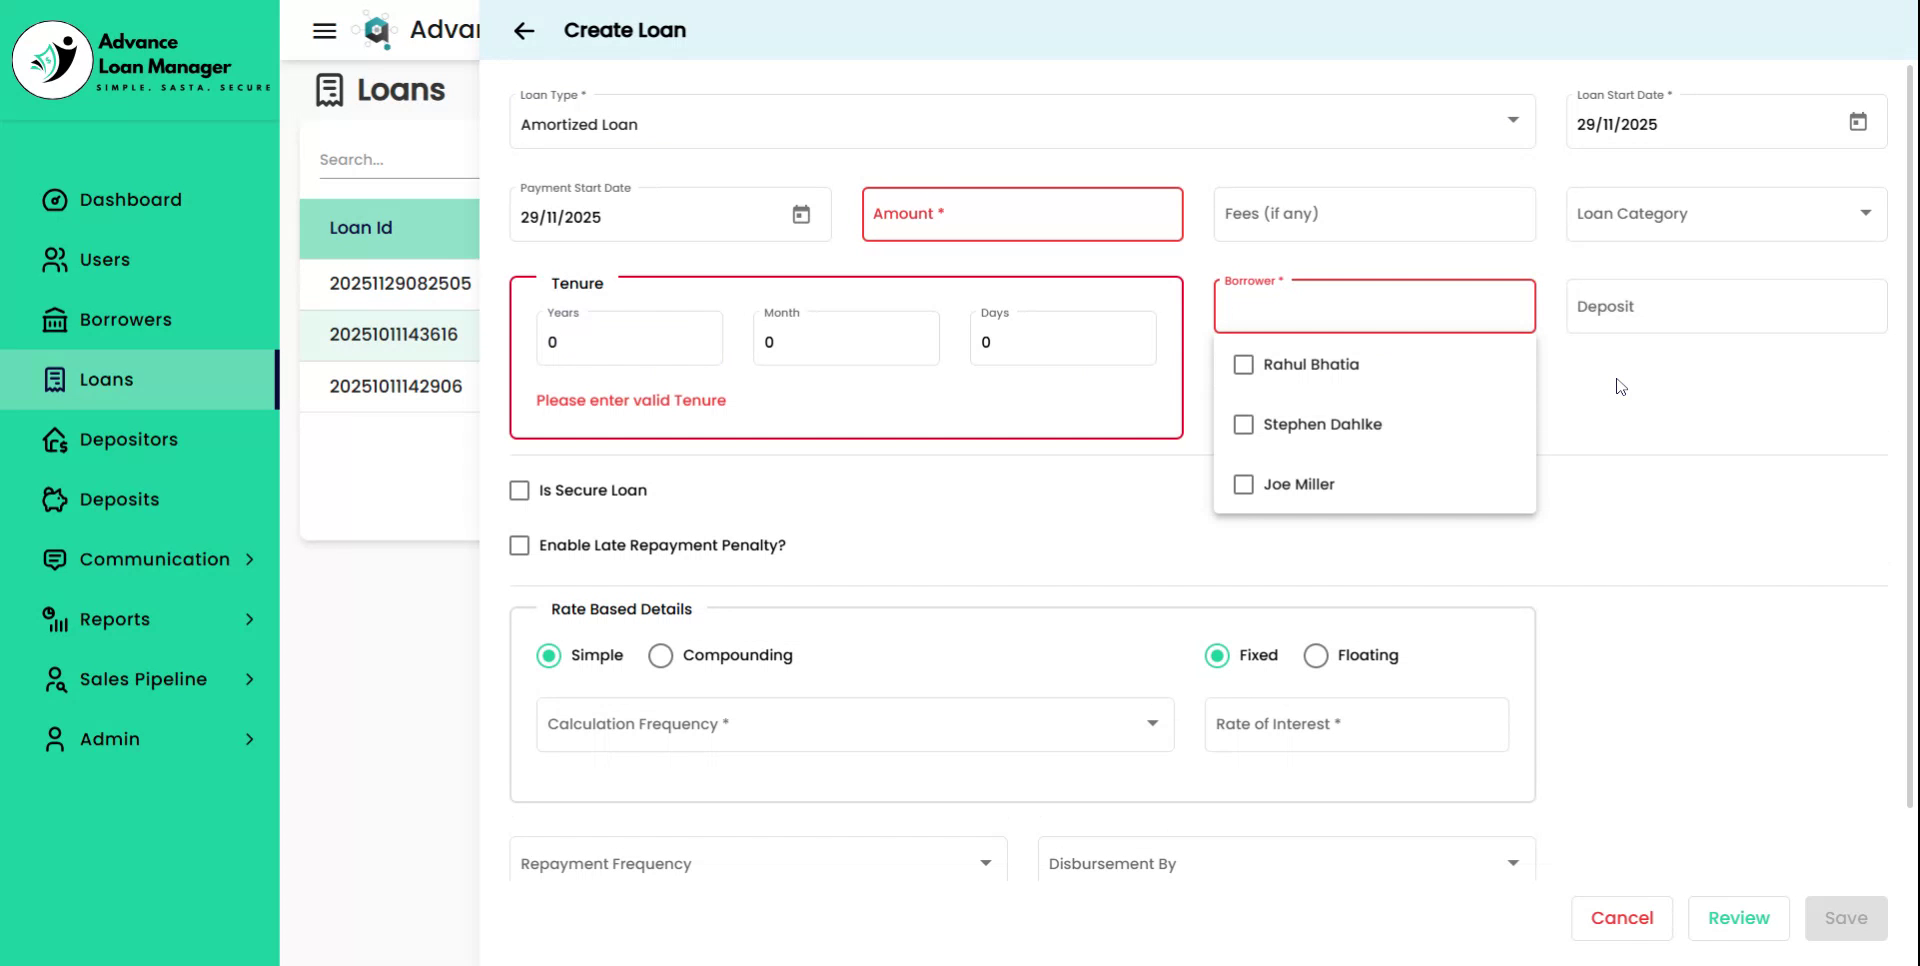The image size is (1920, 966).
Task: Click the Depositors house icon in the sidebar
Action: [55, 440]
